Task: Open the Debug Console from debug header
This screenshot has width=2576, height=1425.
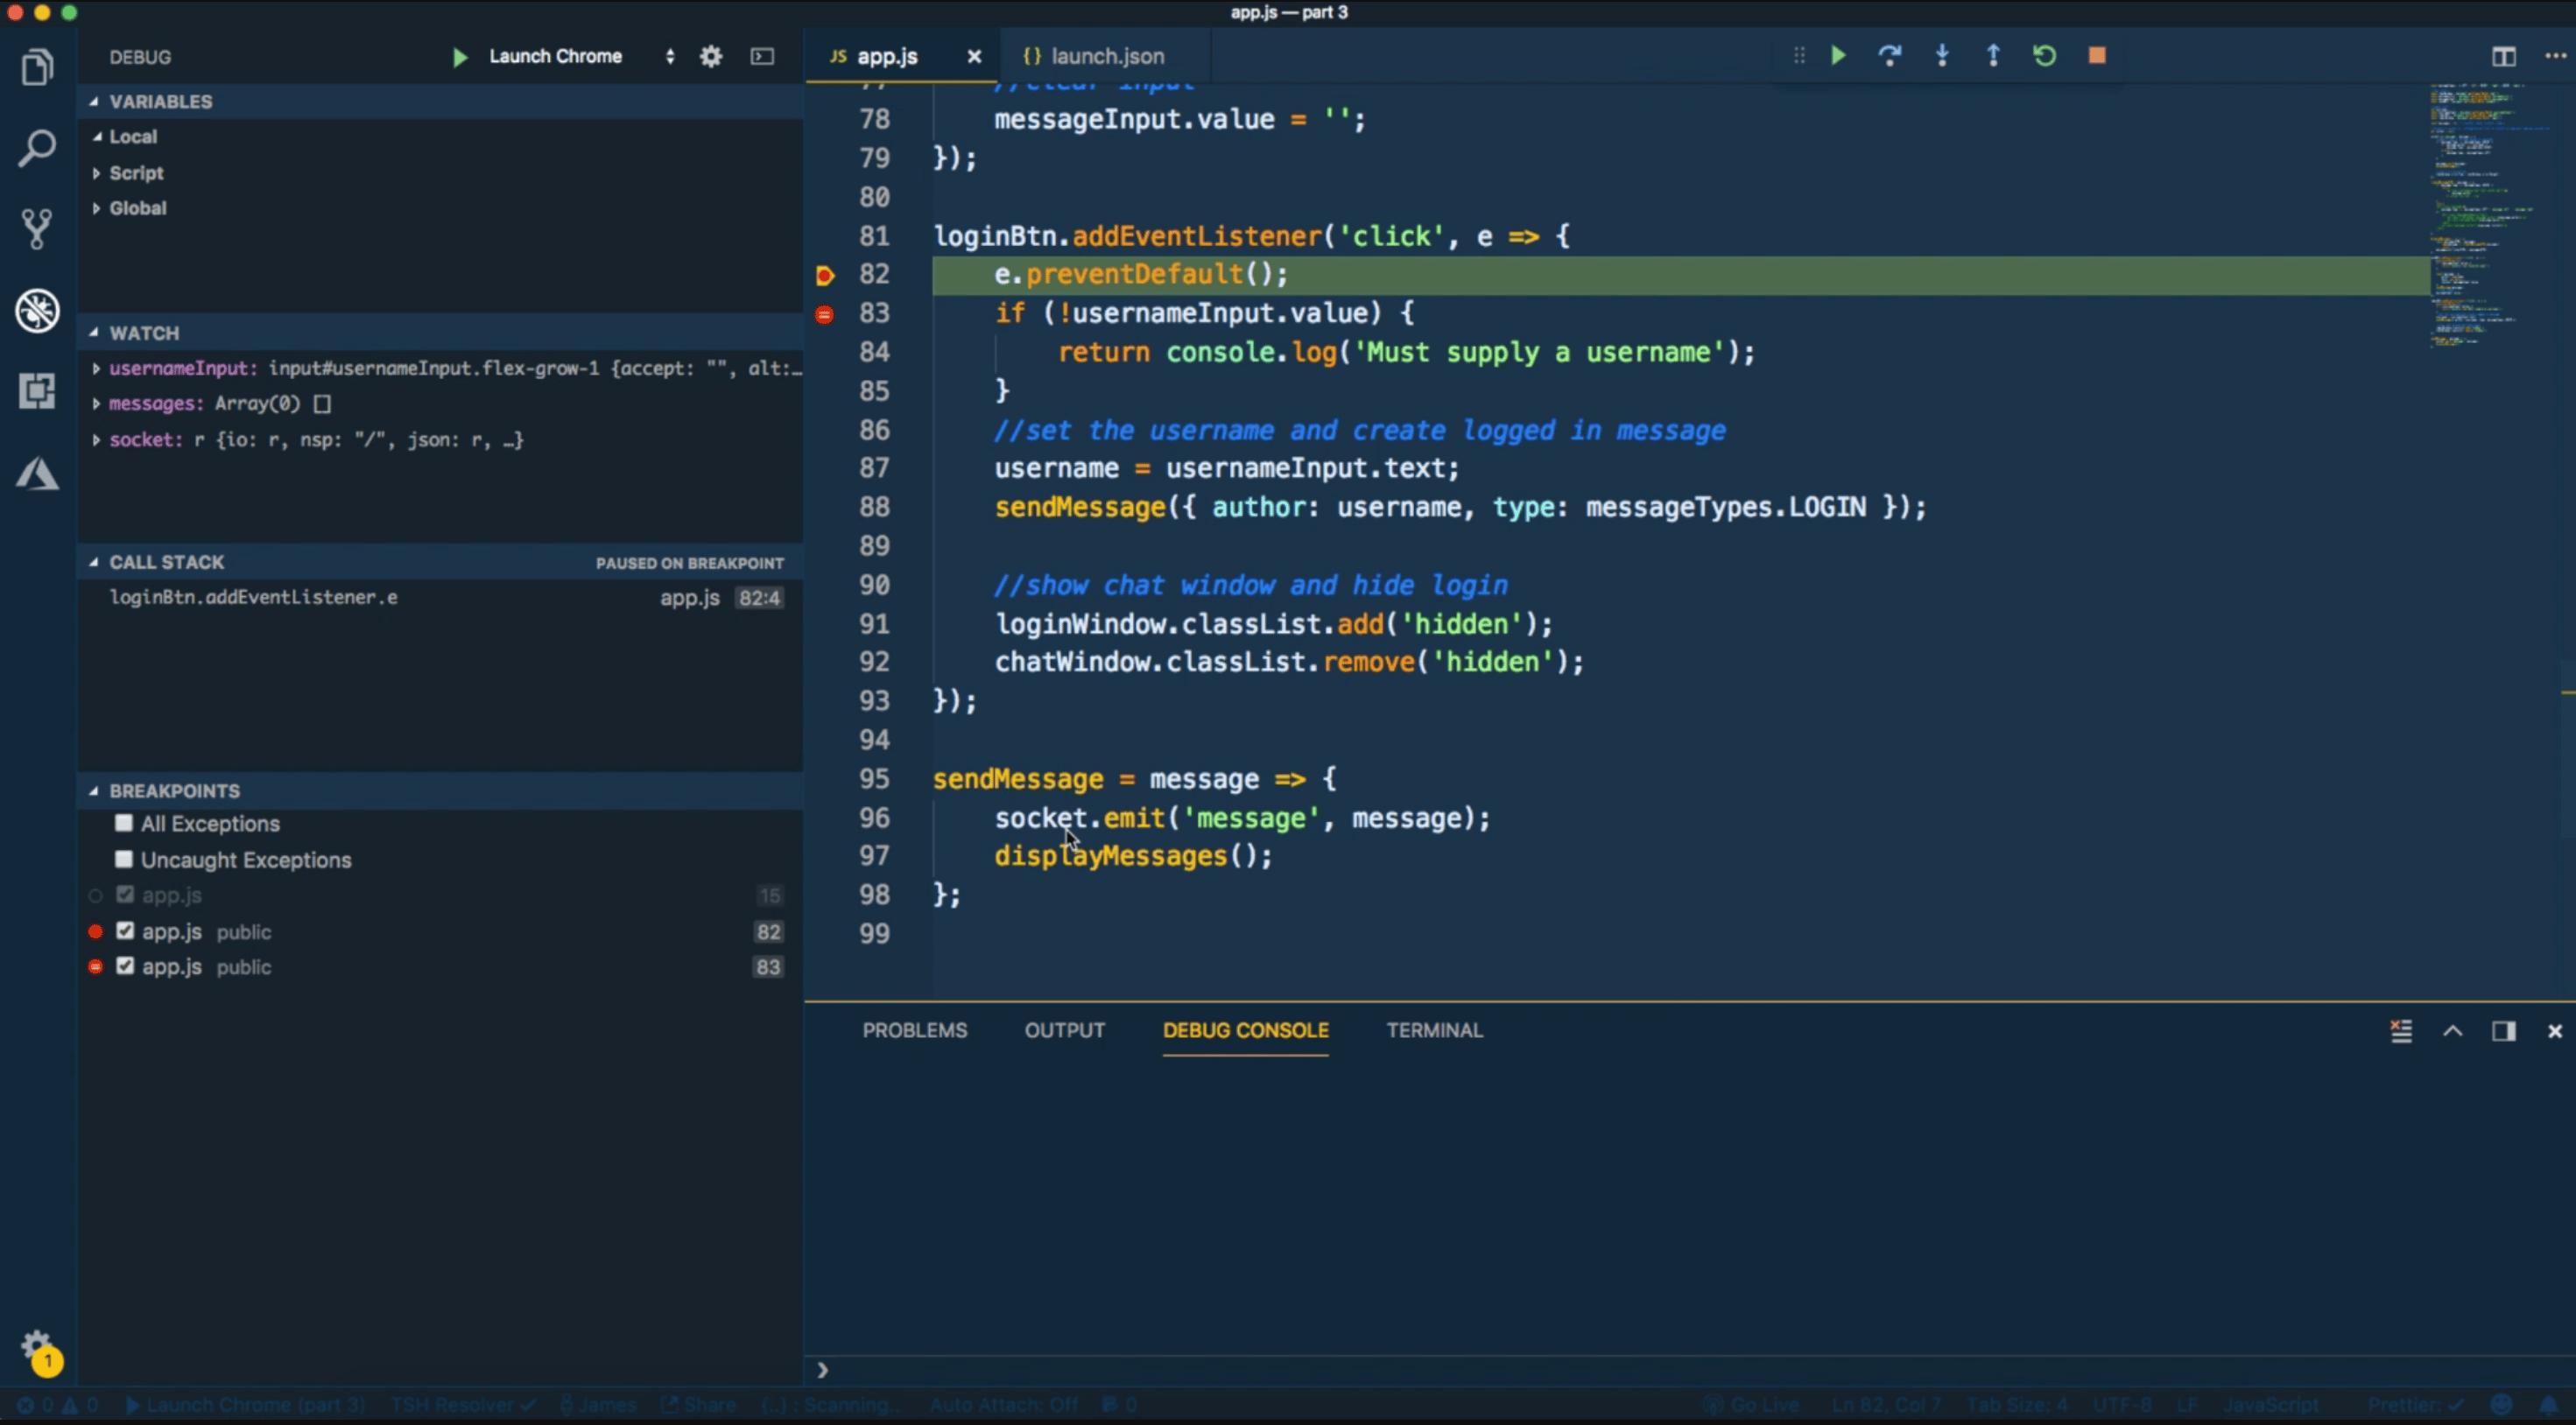Action: click(762, 56)
